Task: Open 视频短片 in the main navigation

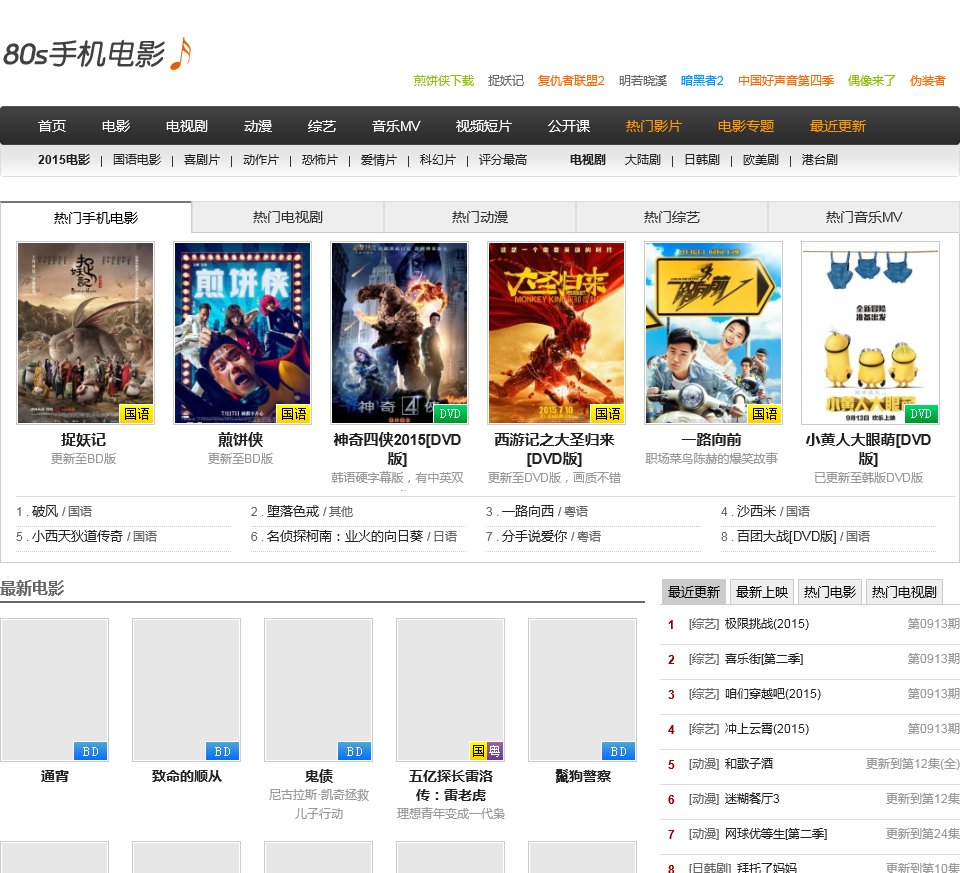Action: (484, 126)
